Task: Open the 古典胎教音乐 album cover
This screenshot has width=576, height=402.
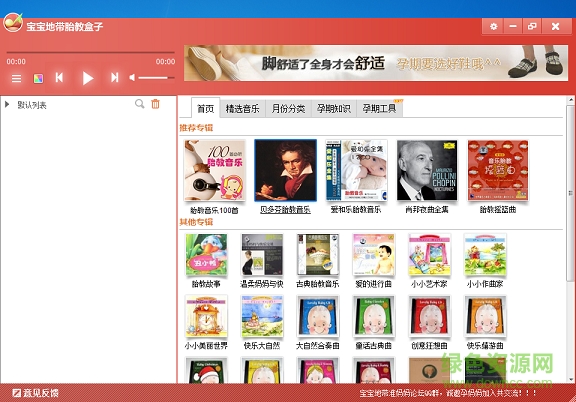Action: [318, 255]
